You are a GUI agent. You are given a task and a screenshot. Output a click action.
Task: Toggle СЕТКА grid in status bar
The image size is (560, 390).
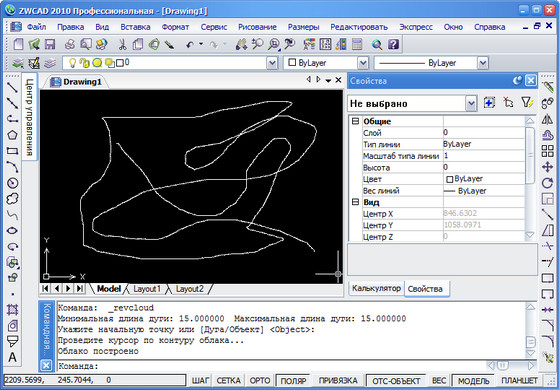point(228,381)
